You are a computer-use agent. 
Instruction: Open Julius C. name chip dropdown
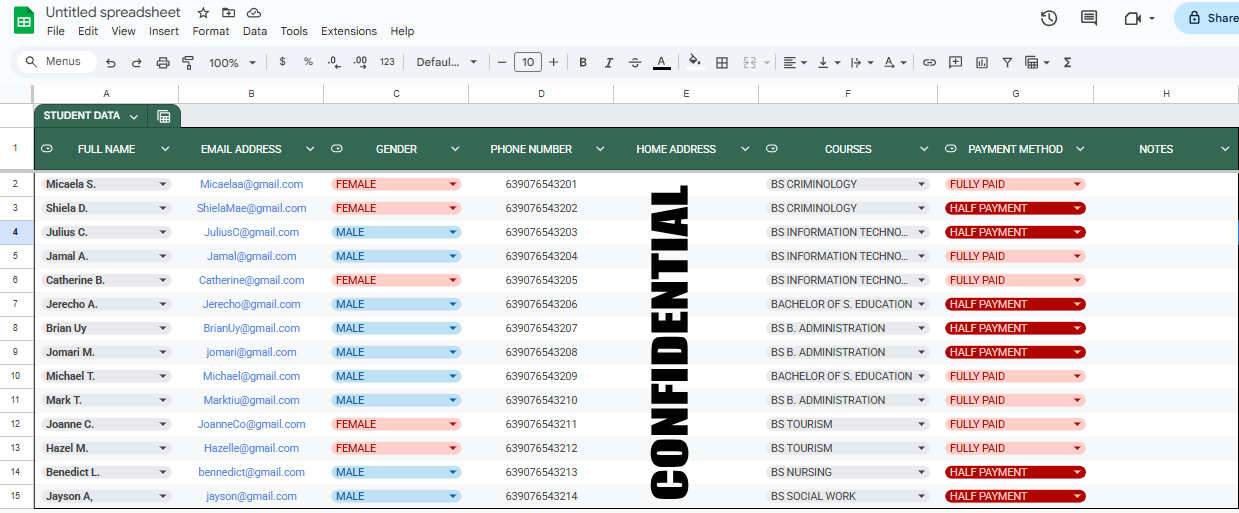click(163, 232)
